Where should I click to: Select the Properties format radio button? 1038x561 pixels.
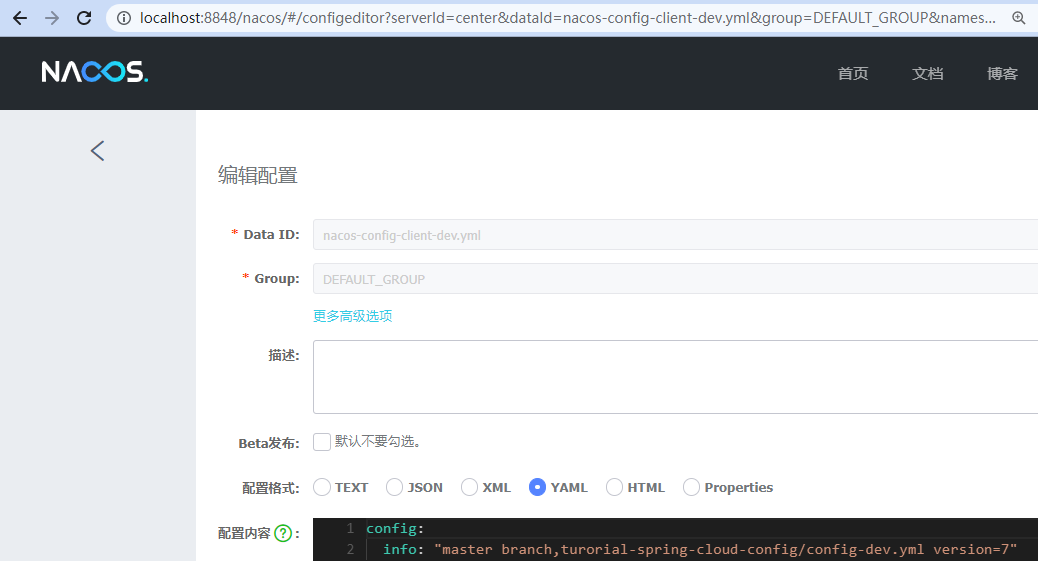(691, 487)
